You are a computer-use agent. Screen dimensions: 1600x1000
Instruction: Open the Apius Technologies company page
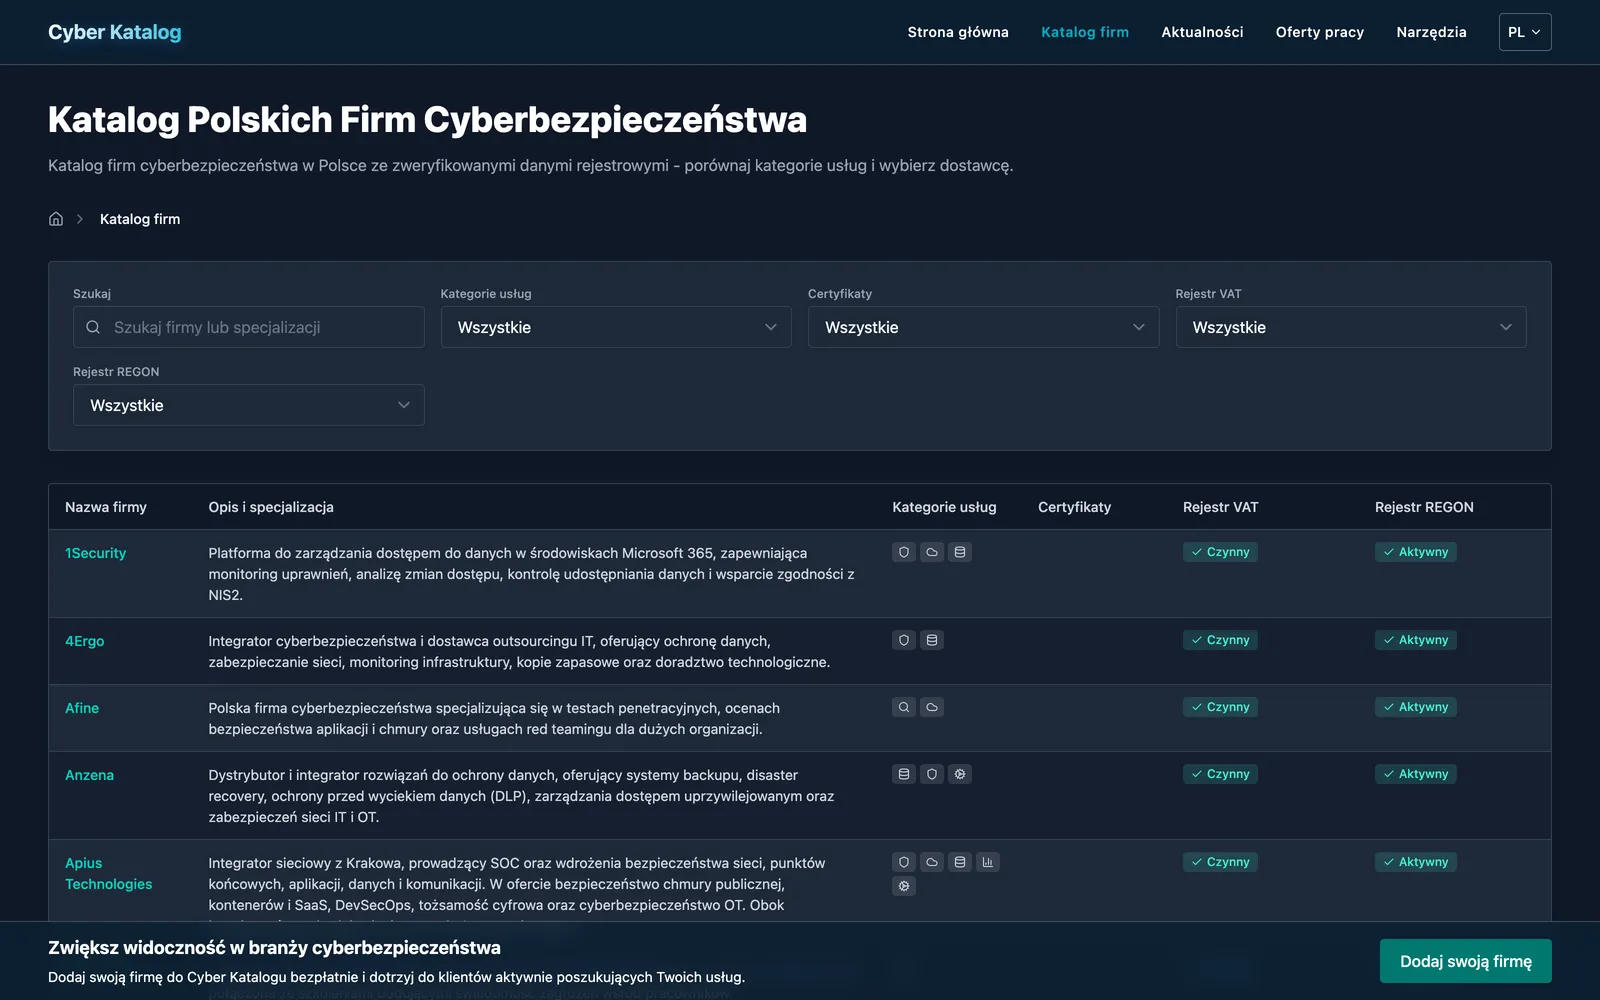tap(109, 873)
